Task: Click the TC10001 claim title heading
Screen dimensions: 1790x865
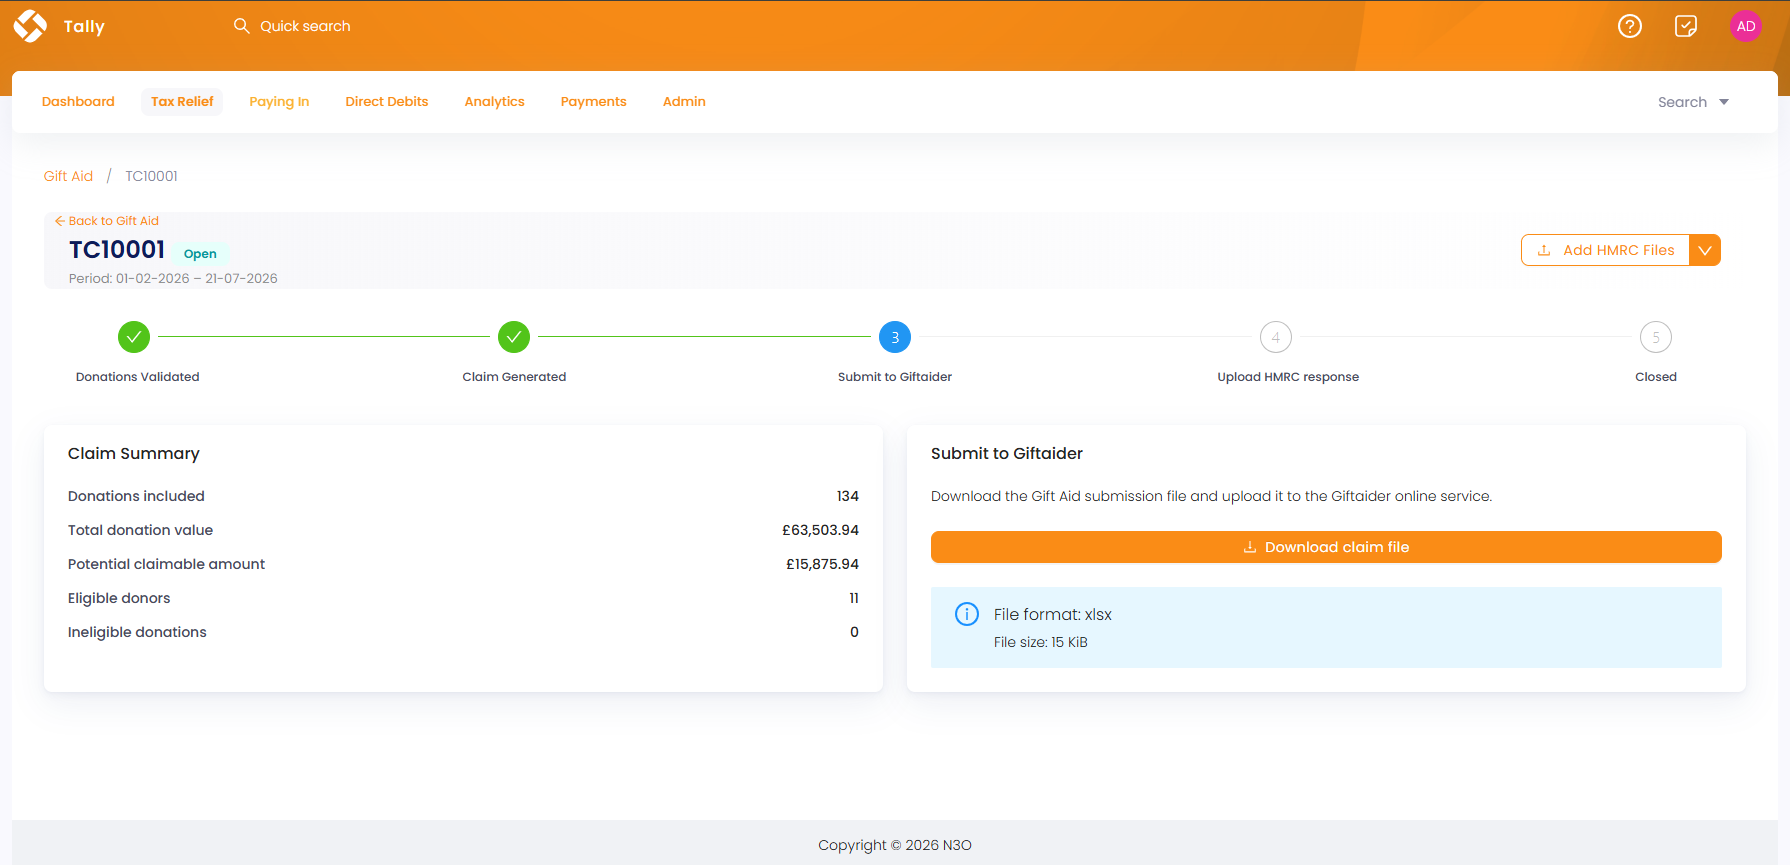Action: click(117, 249)
